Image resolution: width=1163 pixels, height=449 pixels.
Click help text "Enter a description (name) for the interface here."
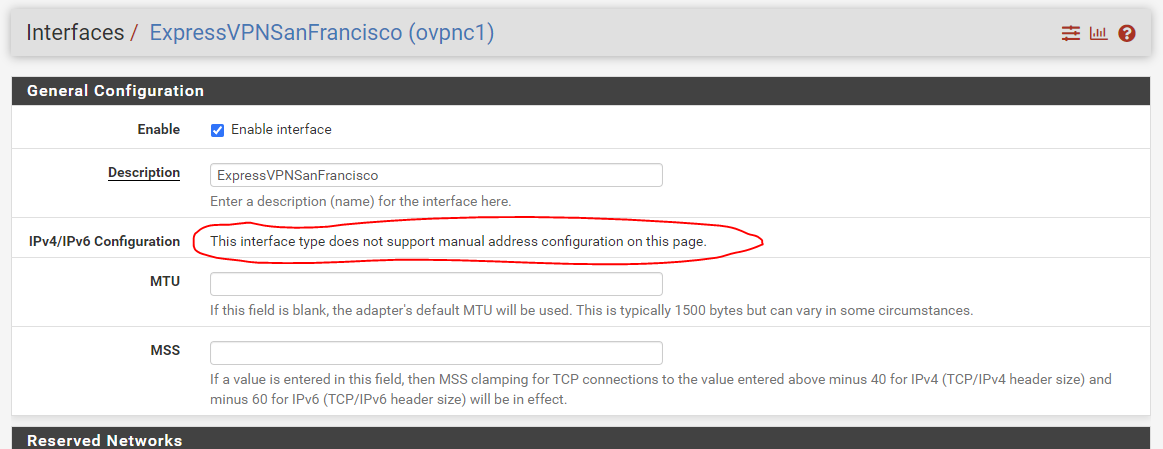pyautogui.click(x=360, y=201)
